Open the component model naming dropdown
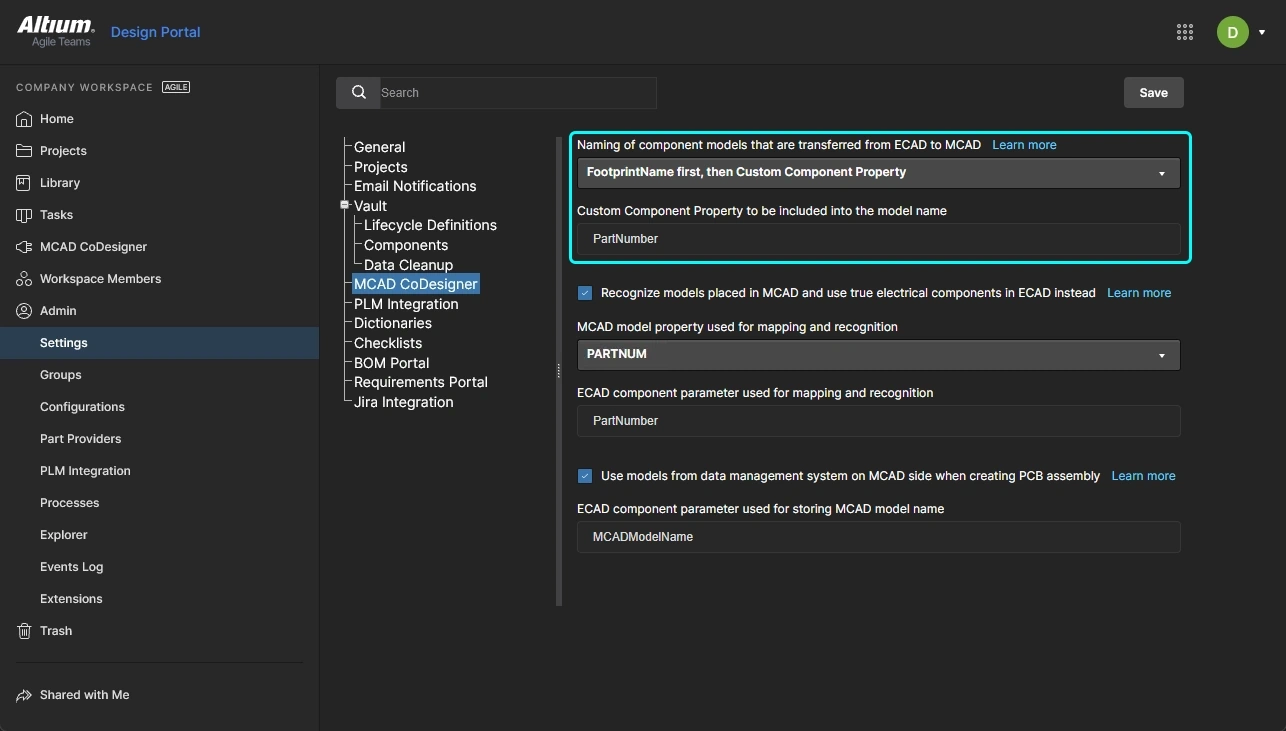The height and width of the screenshot is (731, 1286). point(878,172)
